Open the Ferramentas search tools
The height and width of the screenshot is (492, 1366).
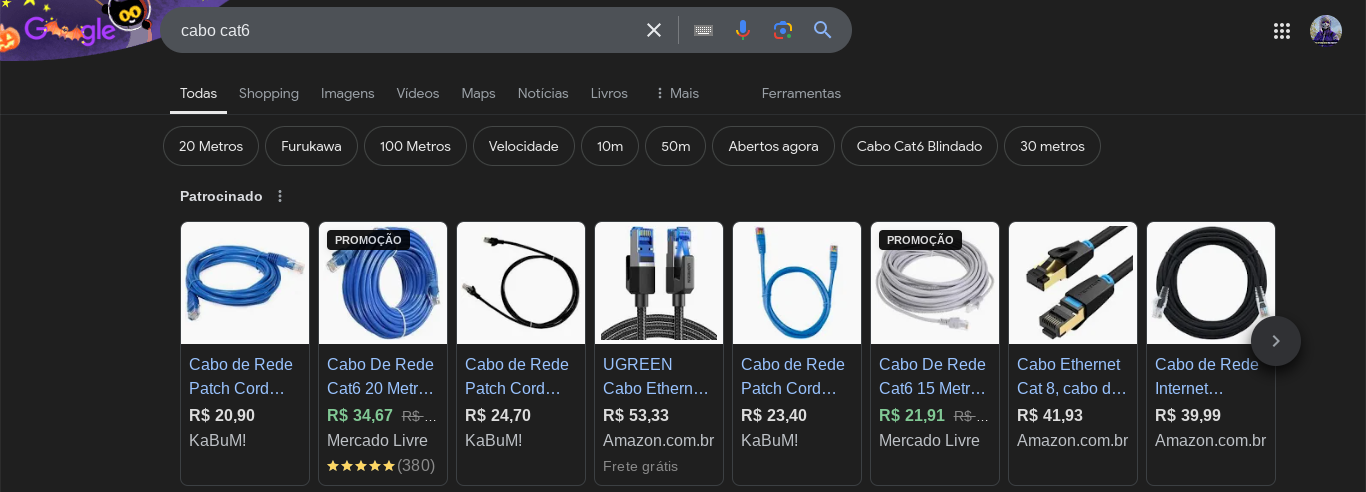801,93
